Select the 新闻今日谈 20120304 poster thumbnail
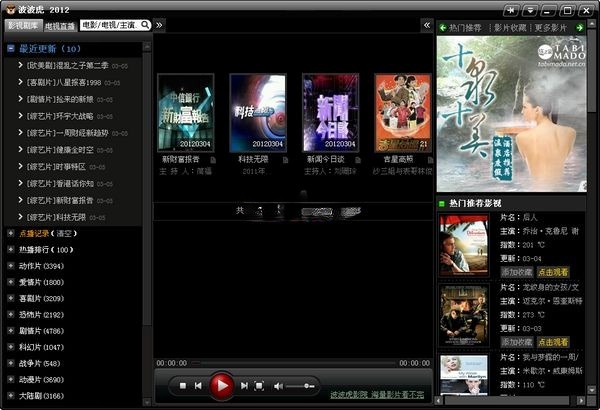Image resolution: width=600 pixels, height=410 pixels. coord(331,113)
